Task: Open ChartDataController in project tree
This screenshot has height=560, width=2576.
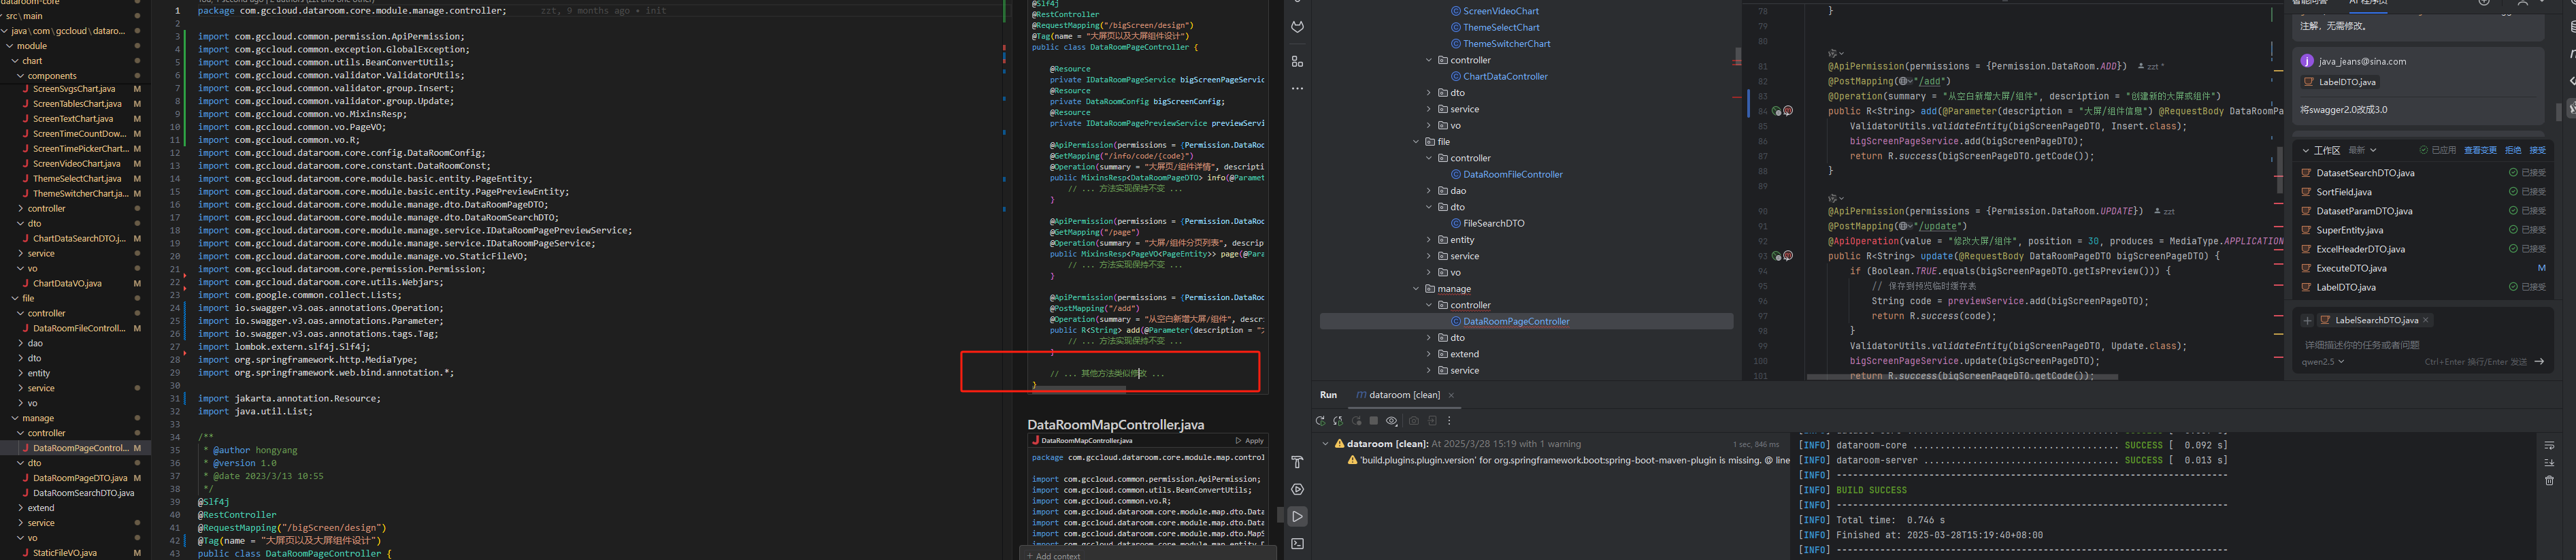Action: point(1504,76)
